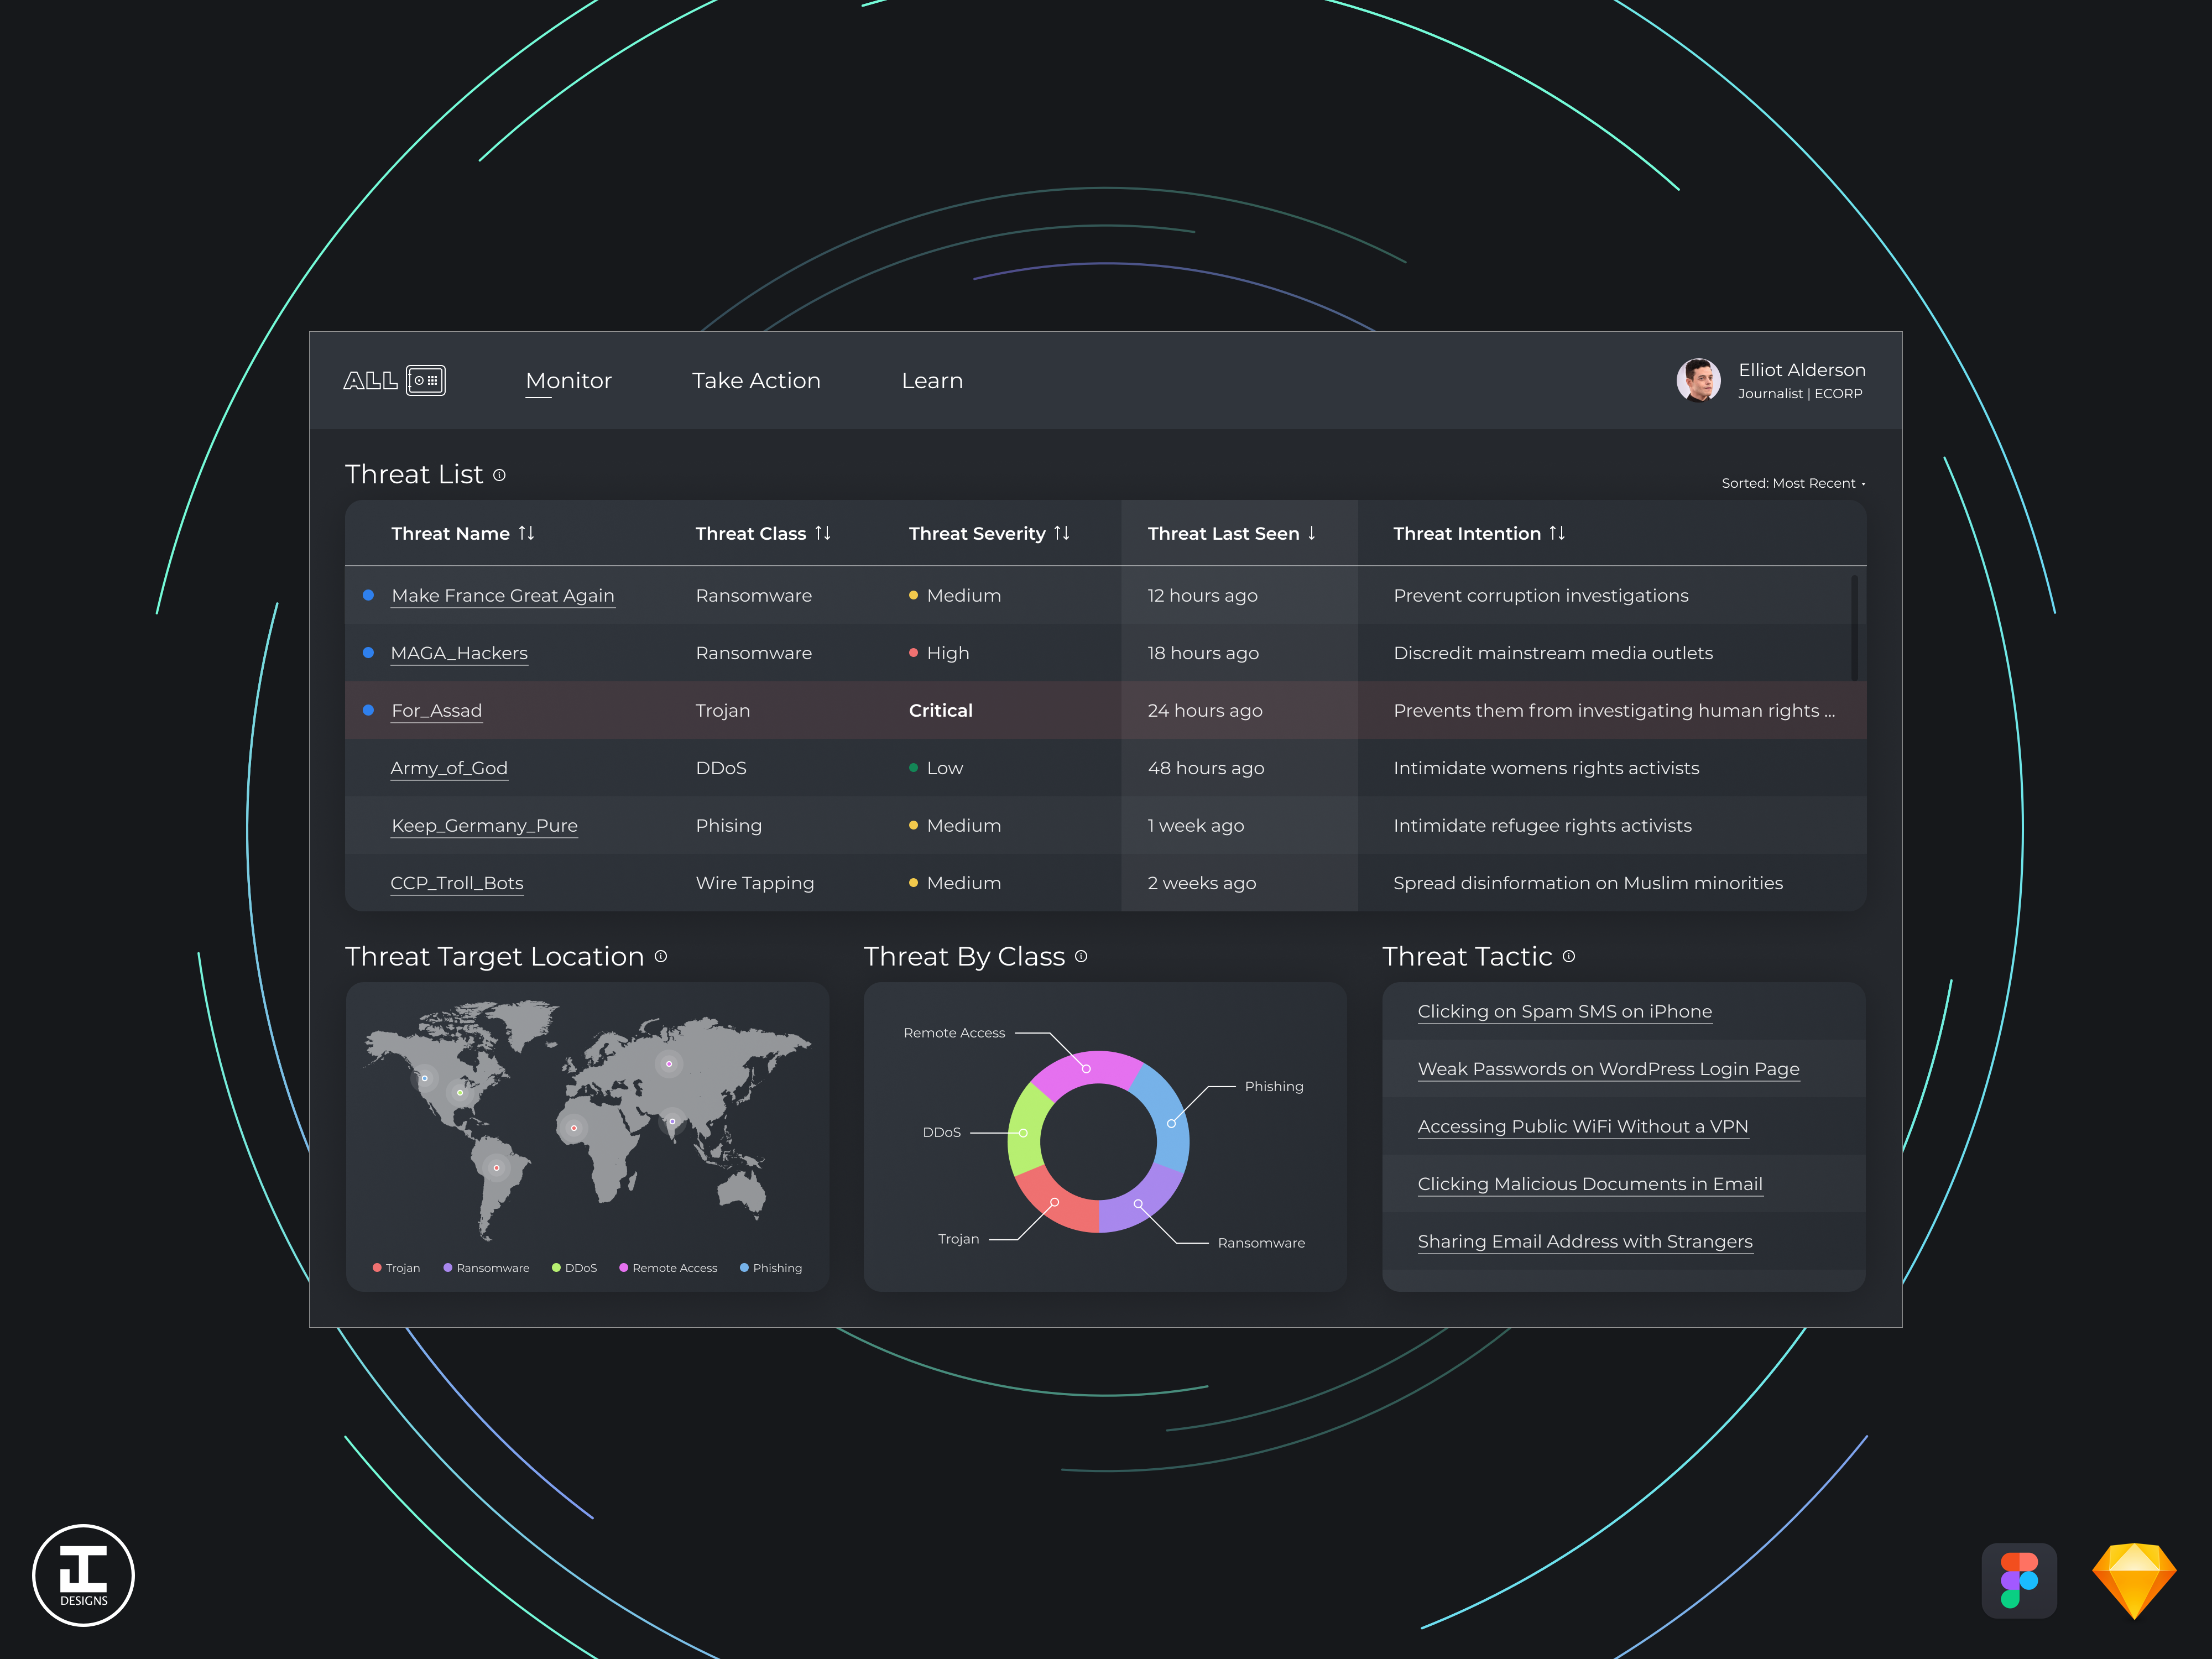
Task: Sort by the Threat Name column arrows
Action: point(526,533)
